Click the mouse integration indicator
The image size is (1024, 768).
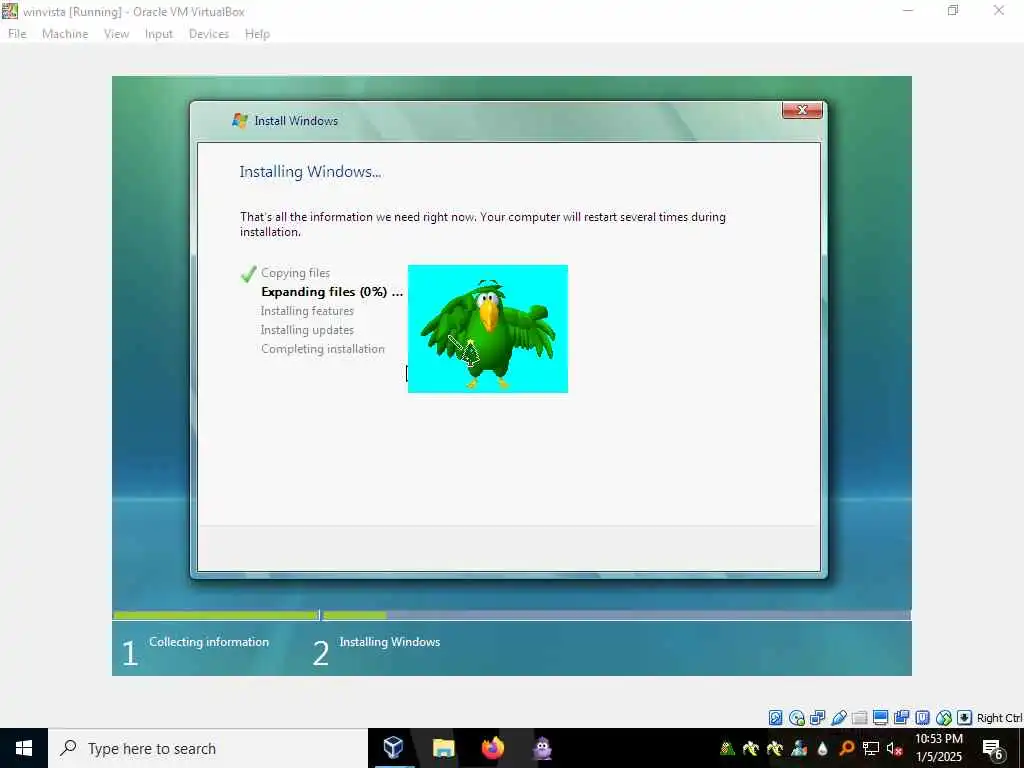(944, 718)
